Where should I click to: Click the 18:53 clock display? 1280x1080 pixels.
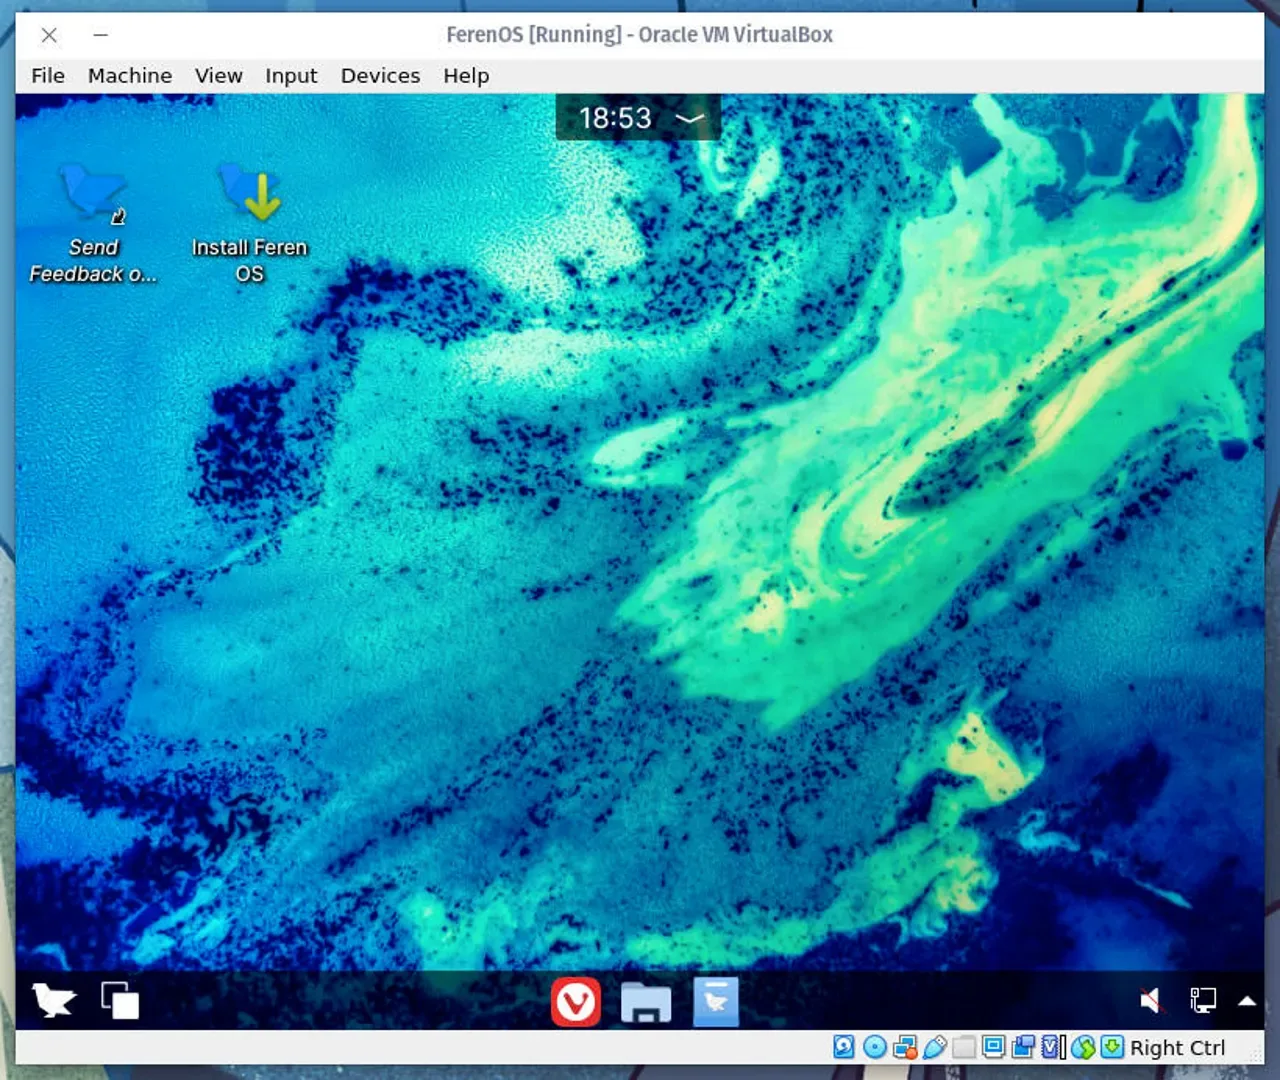click(x=615, y=118)
